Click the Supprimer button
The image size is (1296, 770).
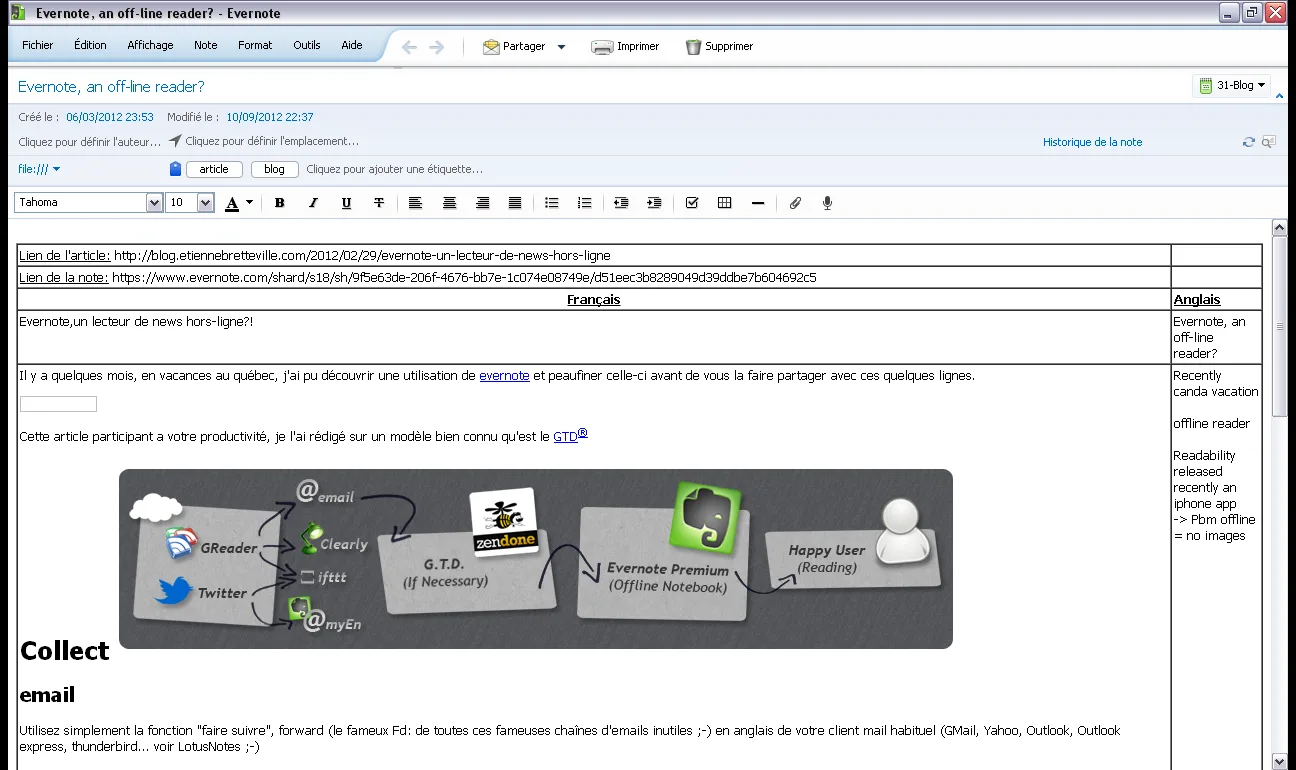pos(720,47)
